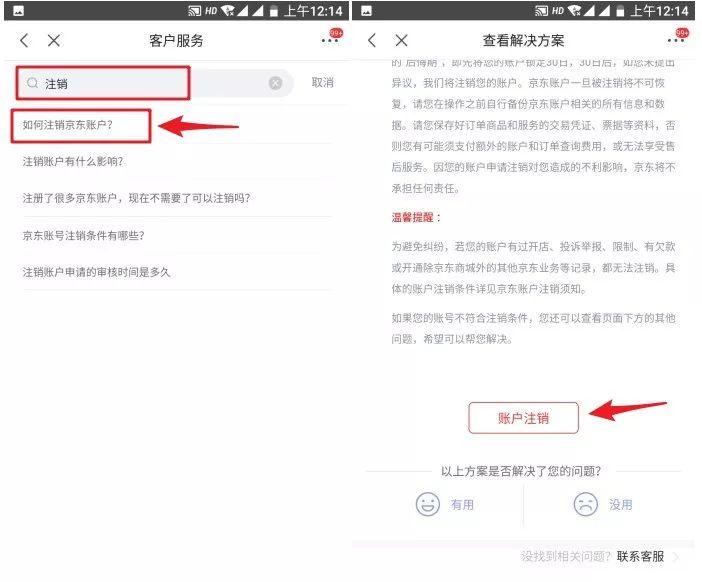The height and width of the screenshot is (582, 702).
Task: Tap the picture notification icon in left status bar
Action: click(x=18, y=11)
